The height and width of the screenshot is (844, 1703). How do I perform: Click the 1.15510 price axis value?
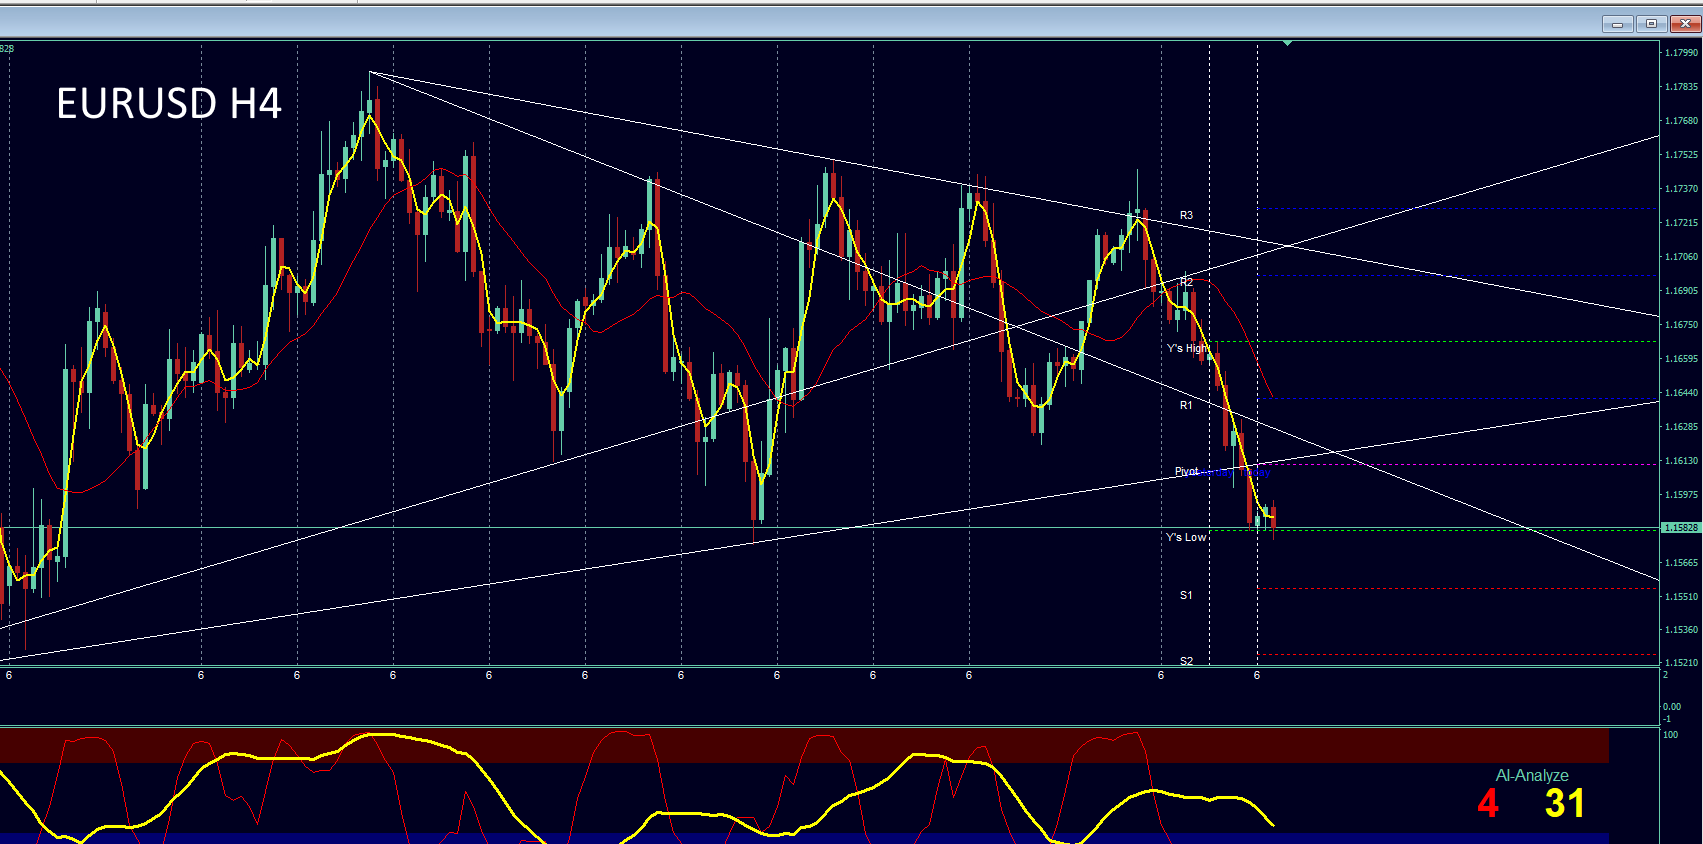point(1682,597)
